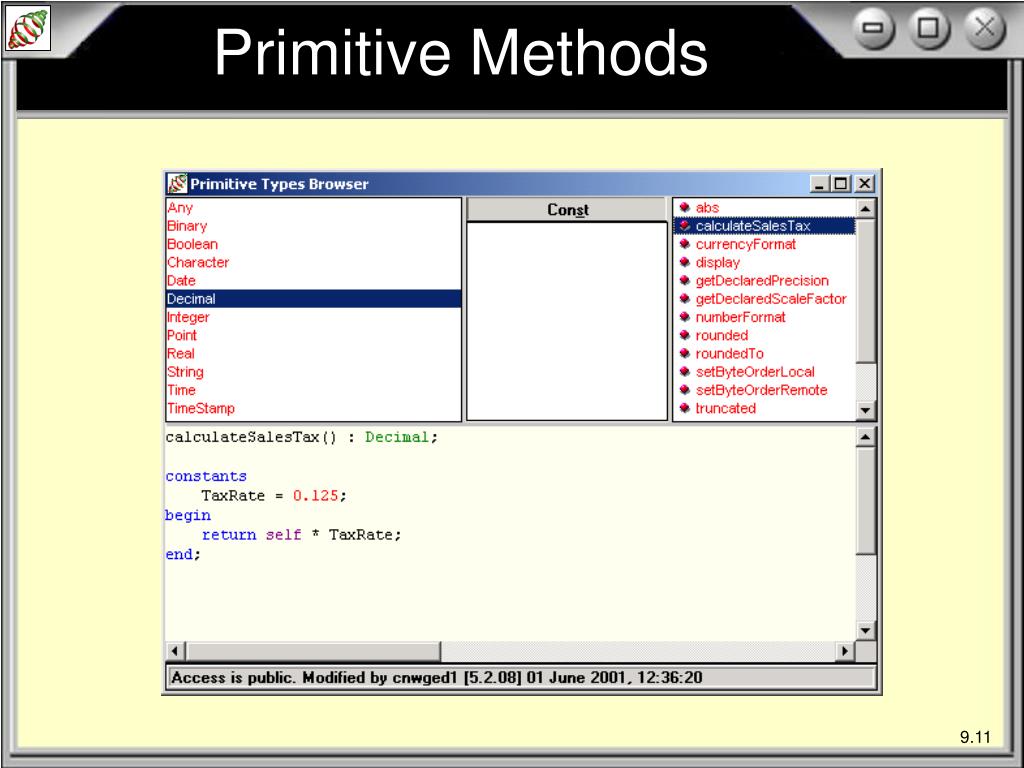Click the 'return' keyword in code

[229, 535]
